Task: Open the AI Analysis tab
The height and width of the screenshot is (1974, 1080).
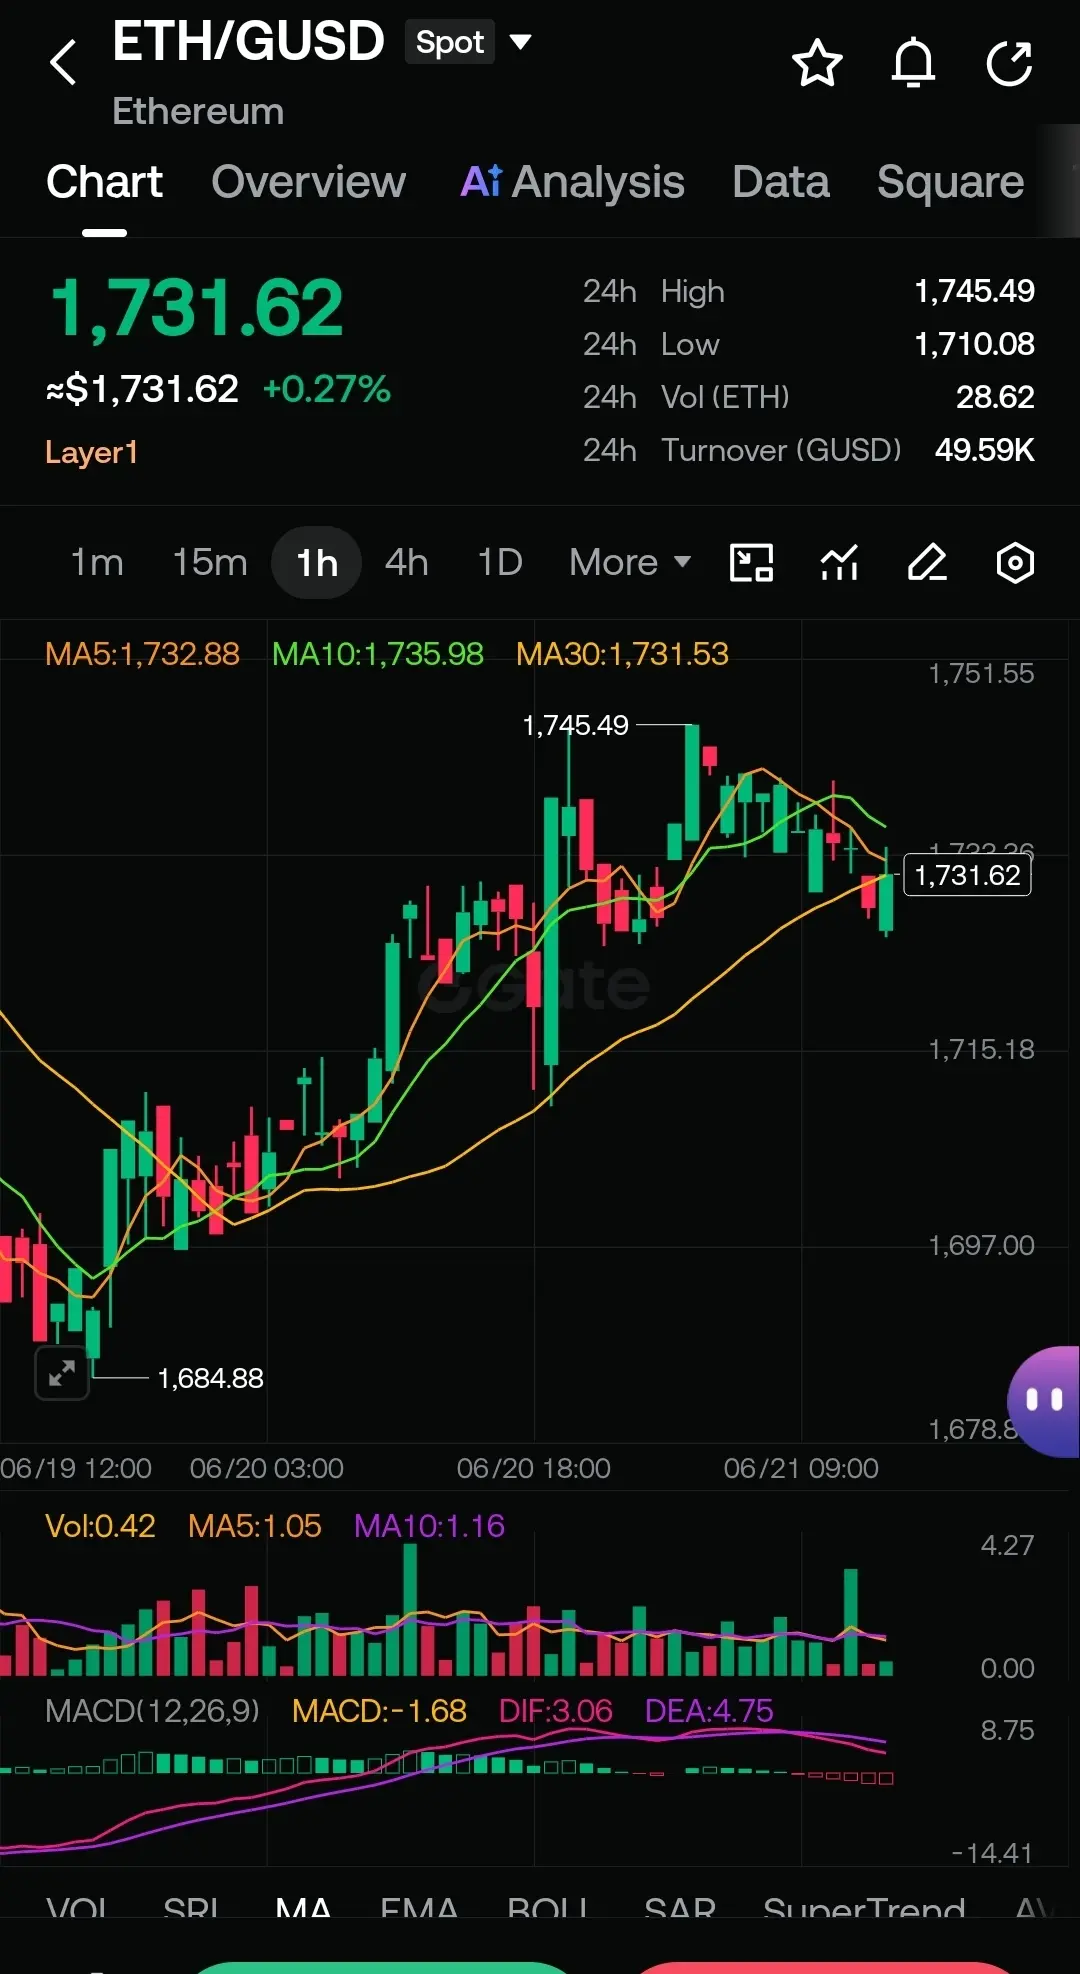Action: (x=572, y=182)
